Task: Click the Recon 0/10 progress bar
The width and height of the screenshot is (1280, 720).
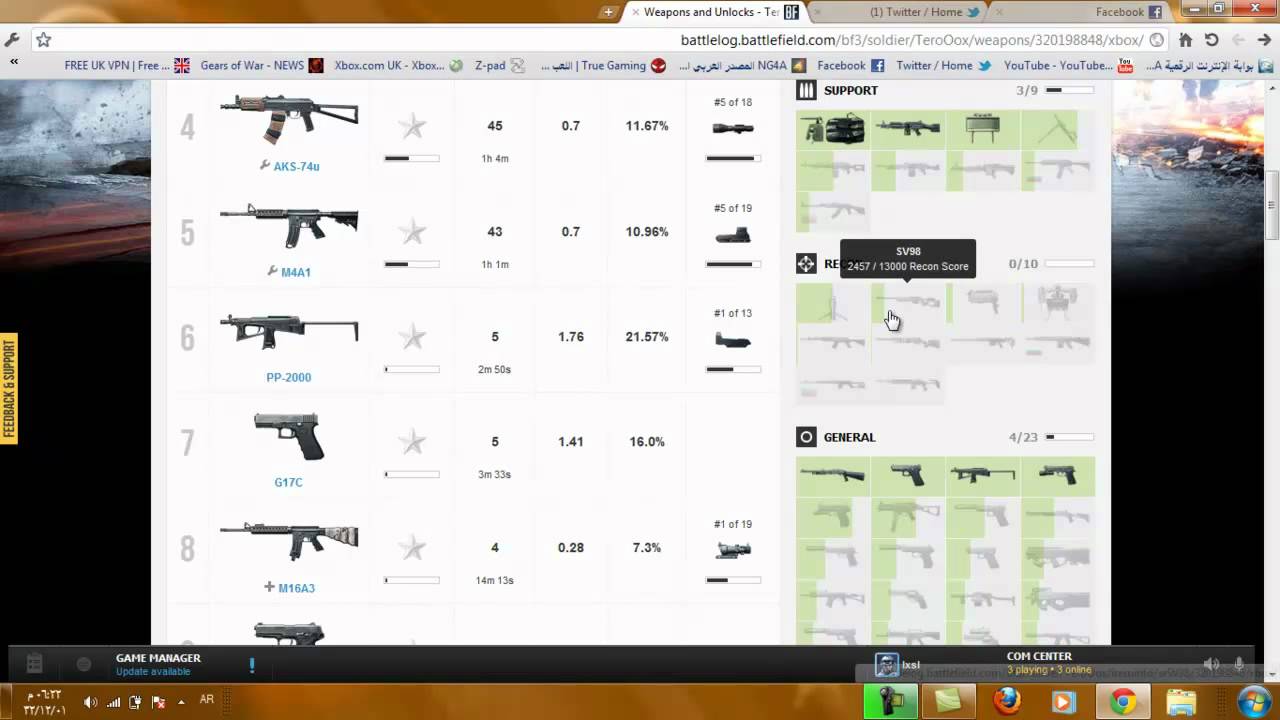Action: pyautogui.click(x=1069, y=264)
